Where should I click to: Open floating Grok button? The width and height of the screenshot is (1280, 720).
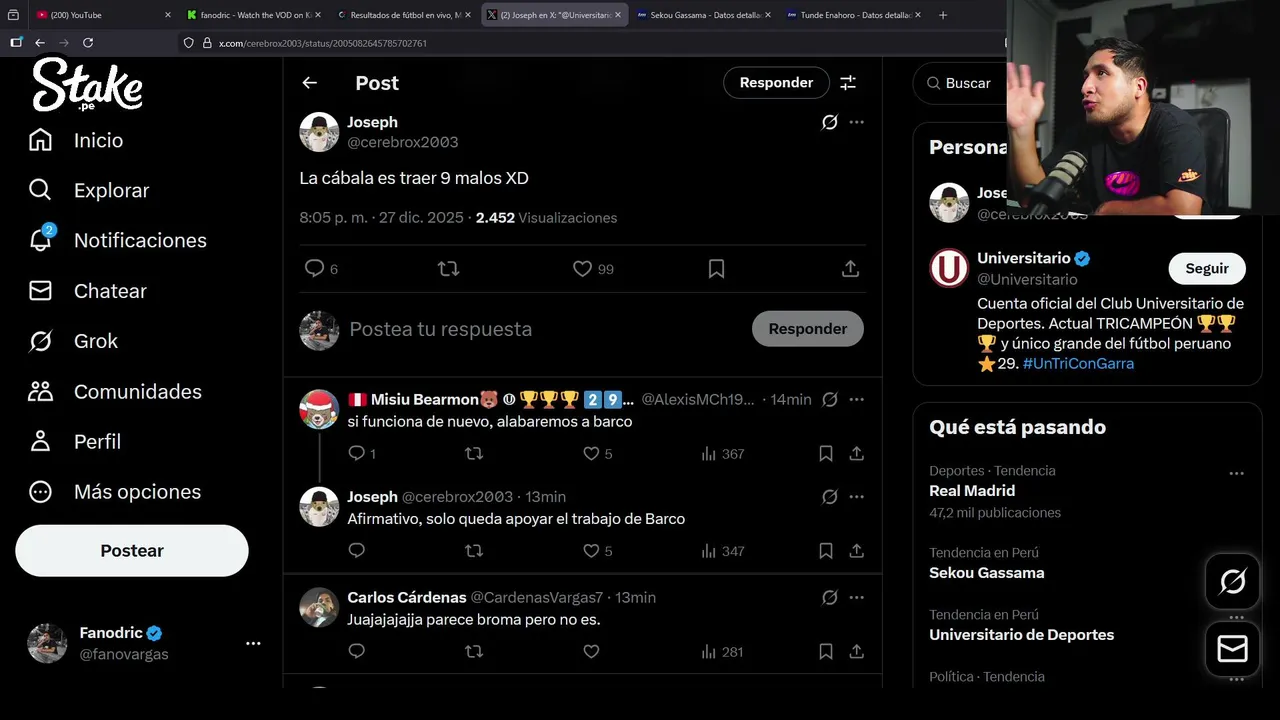pos(1232,581)
